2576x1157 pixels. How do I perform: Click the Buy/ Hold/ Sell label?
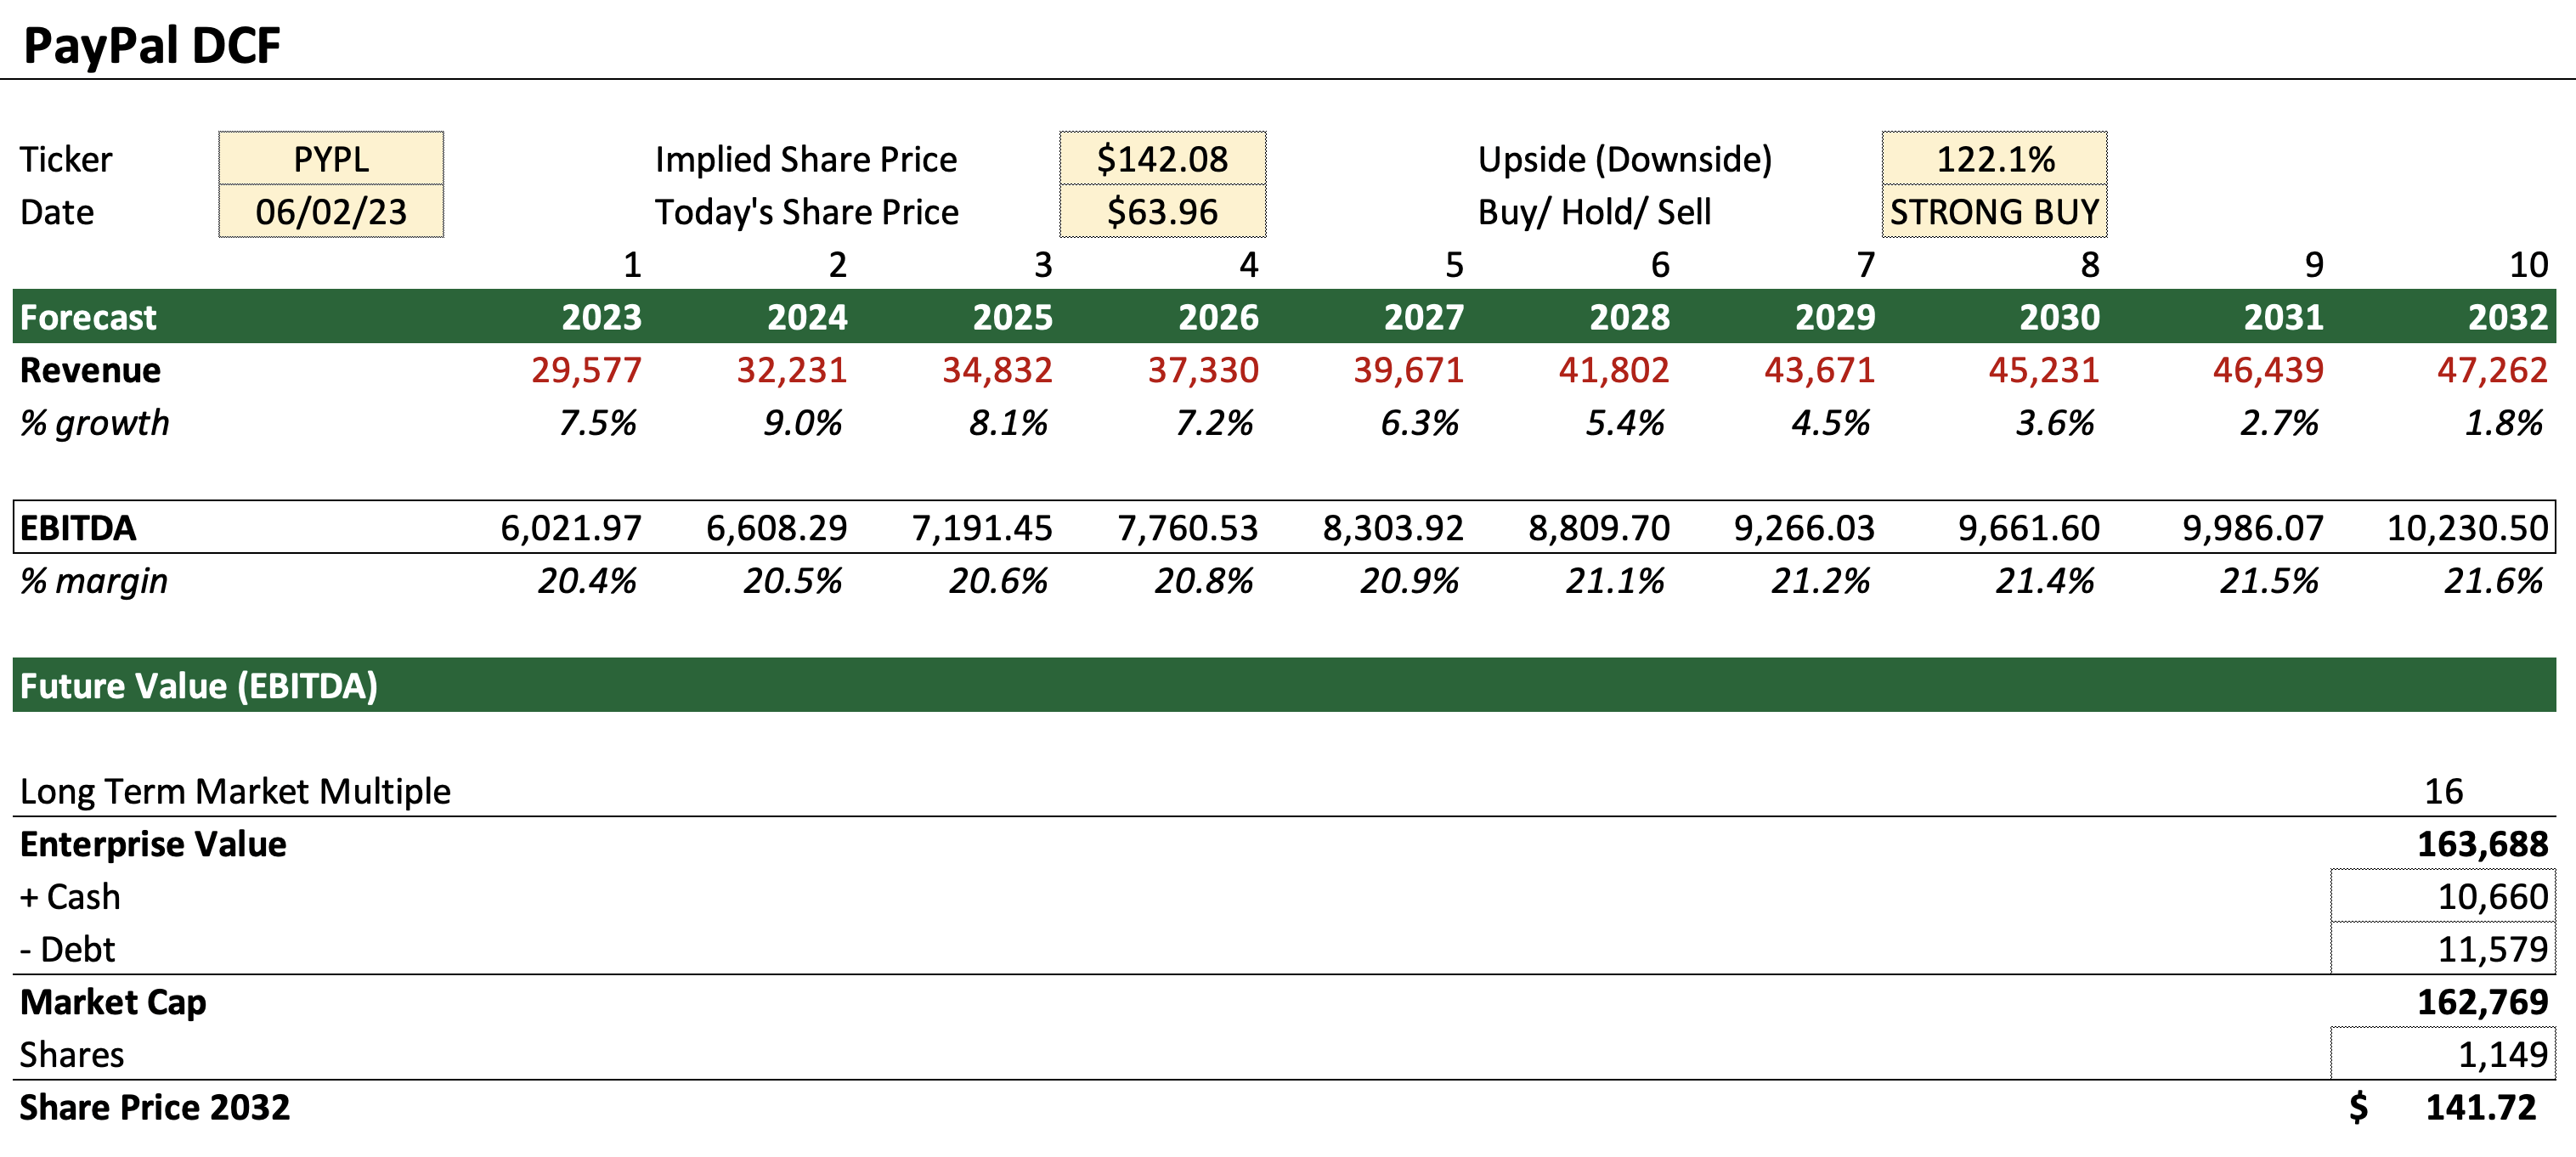[1594, 212]
